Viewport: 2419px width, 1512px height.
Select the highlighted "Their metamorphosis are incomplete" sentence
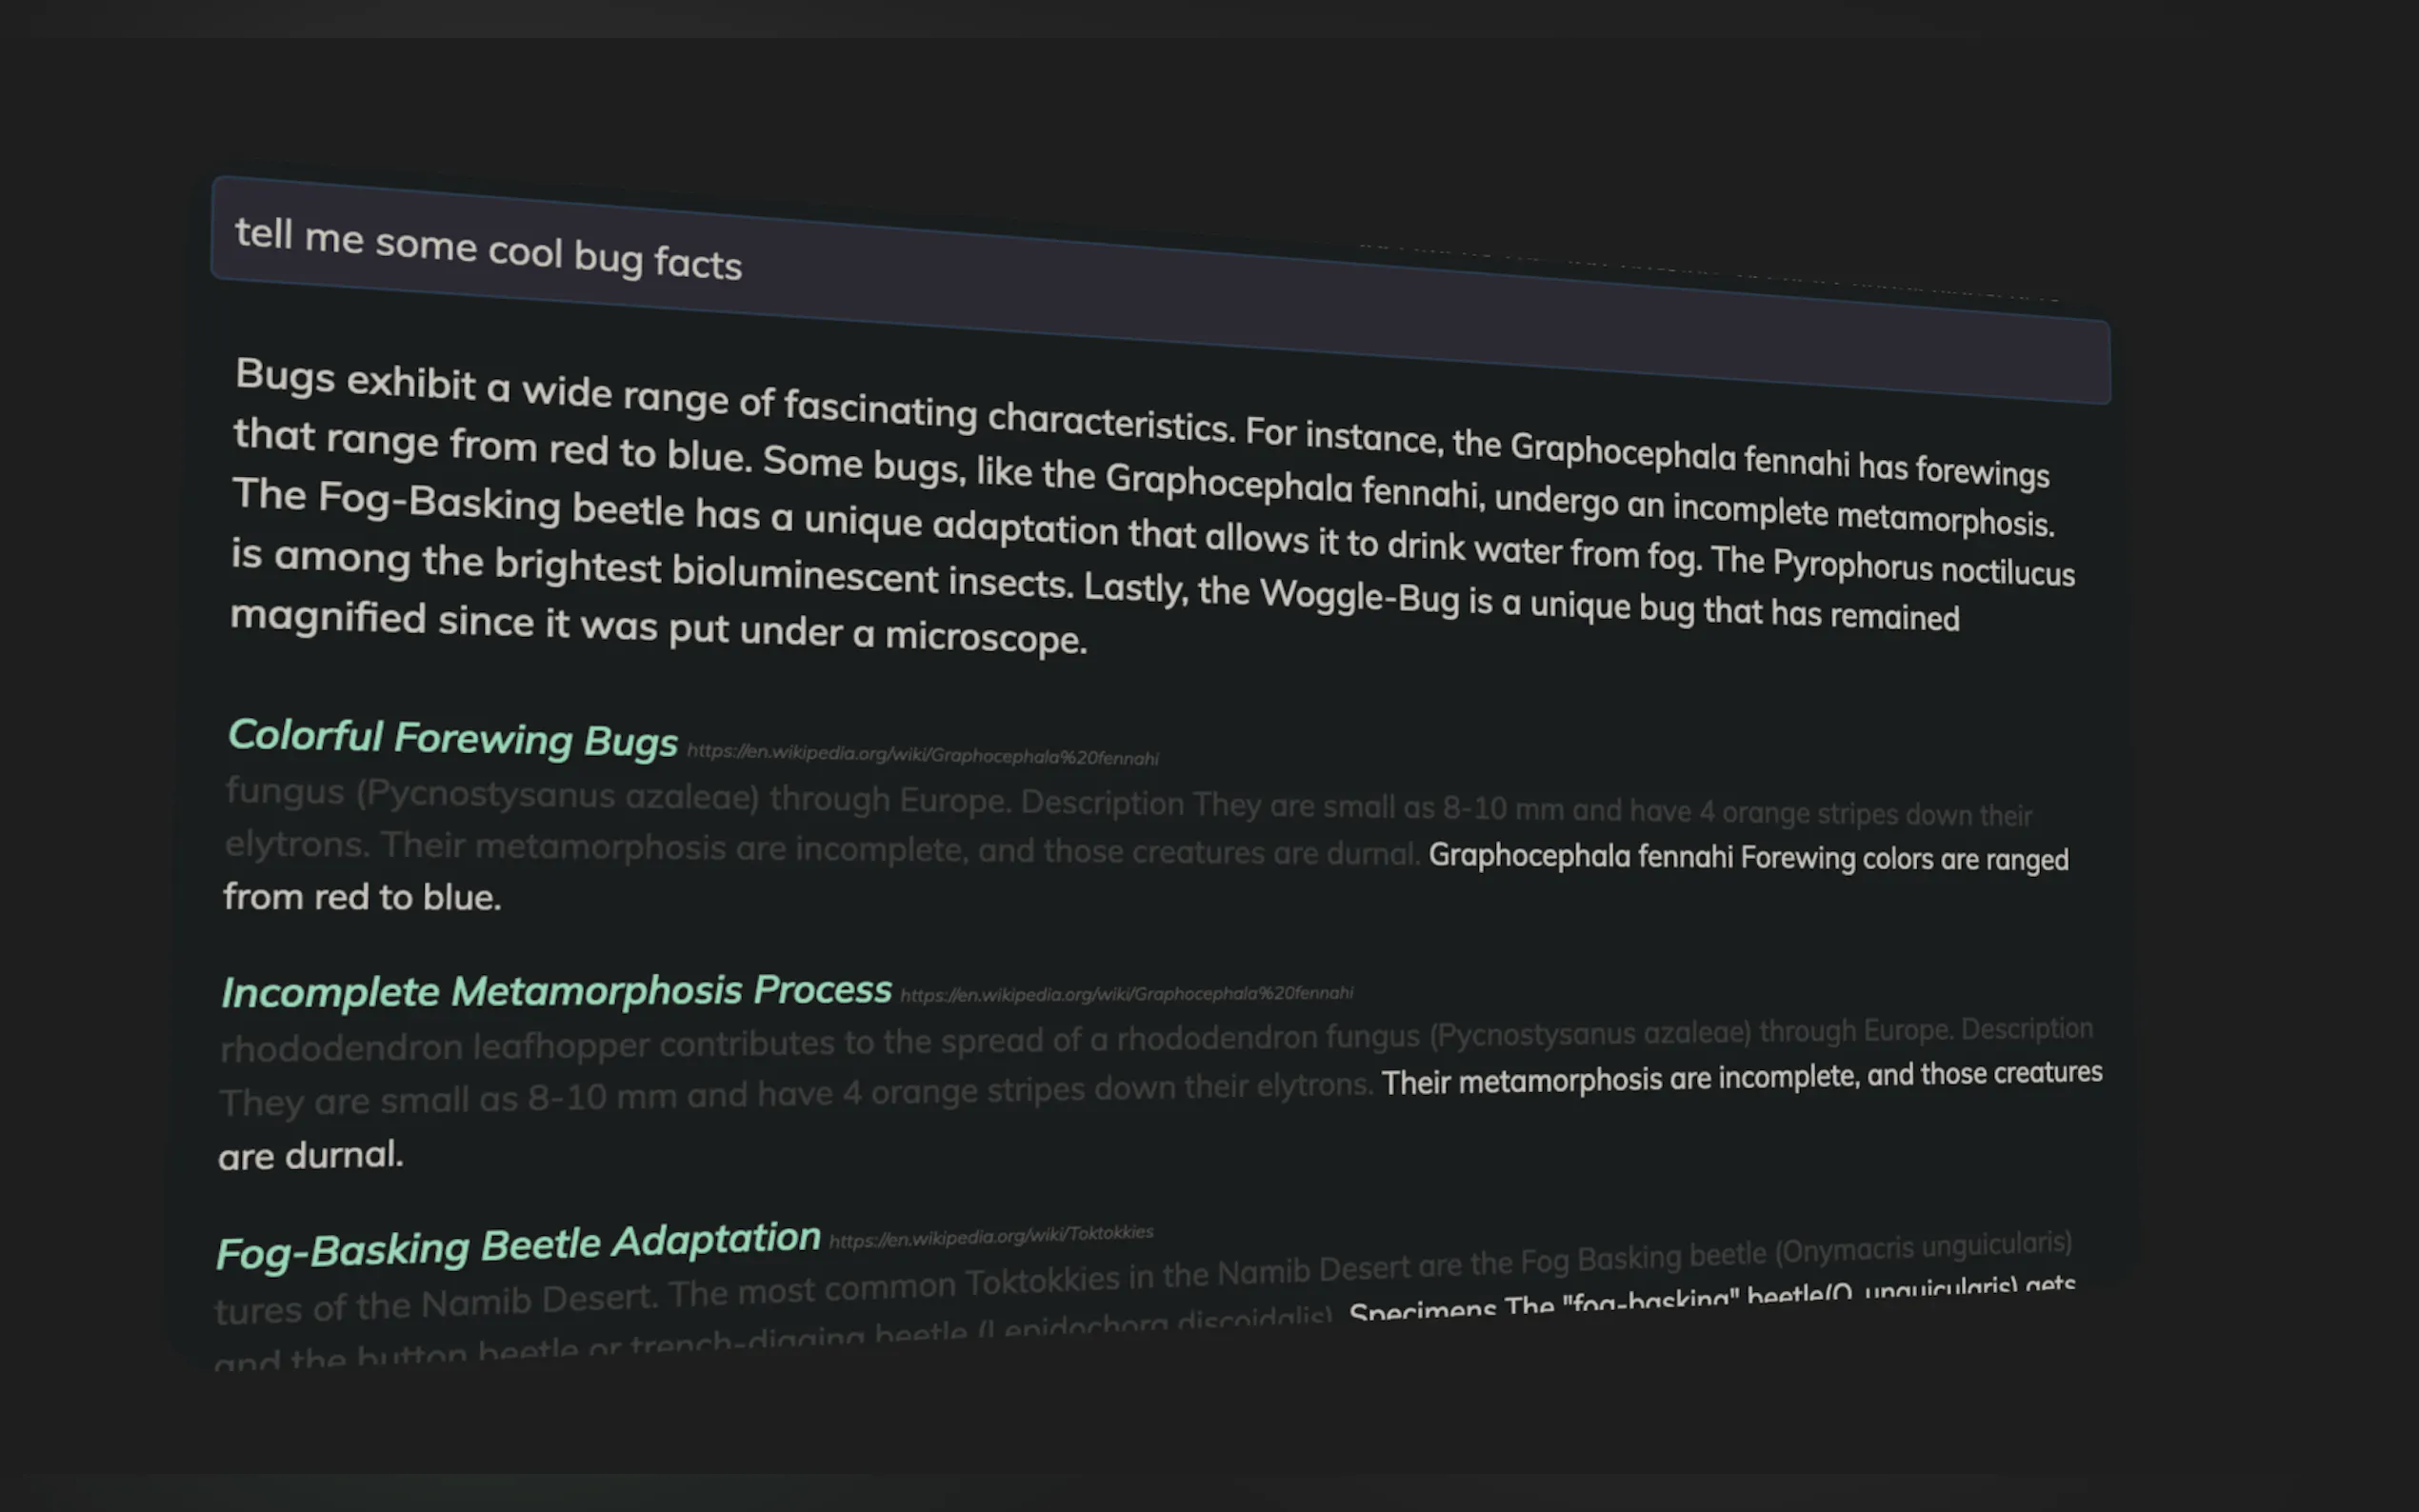[1741, 1077]
